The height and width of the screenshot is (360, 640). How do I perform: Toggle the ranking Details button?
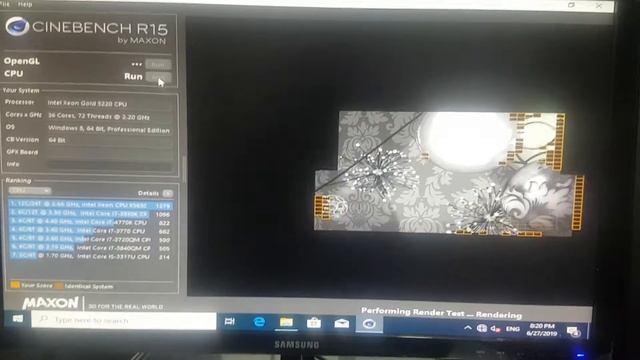coord(167,193)
